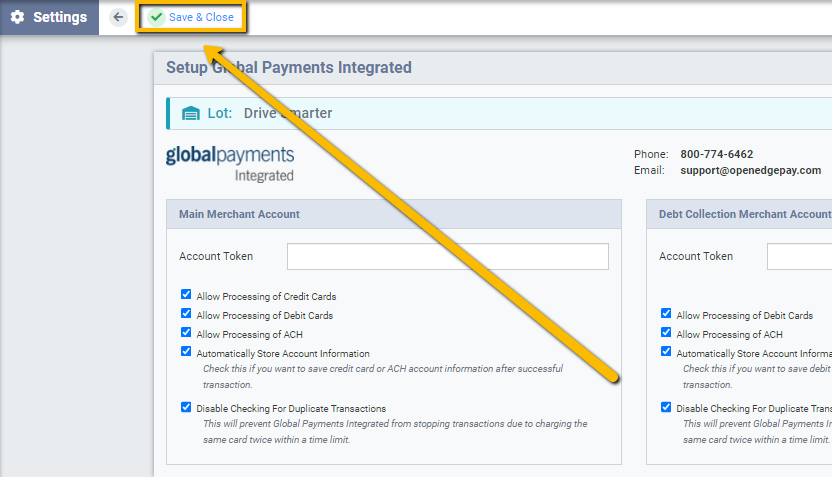Toggle Debt Collection Allow Processing of Debit Cards

(x=666, y=313)
